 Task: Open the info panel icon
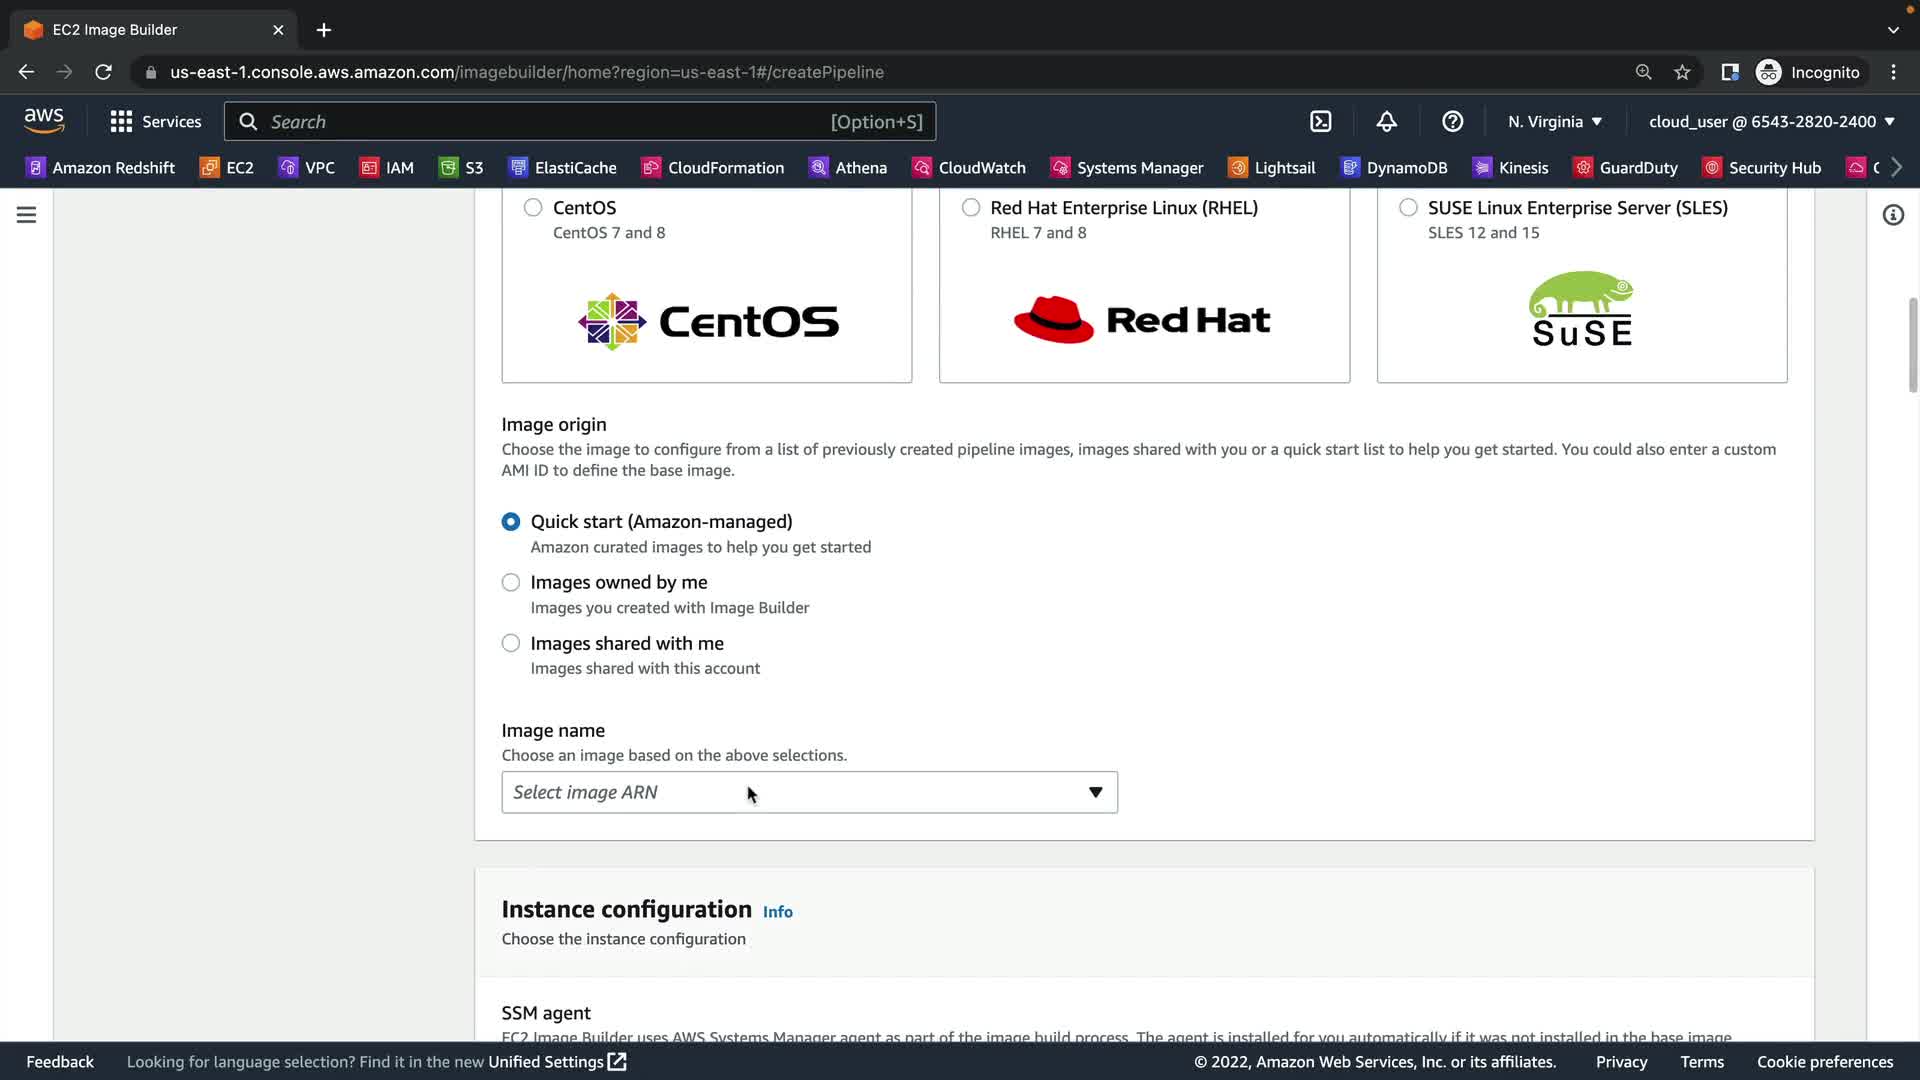pos(1892,215)
